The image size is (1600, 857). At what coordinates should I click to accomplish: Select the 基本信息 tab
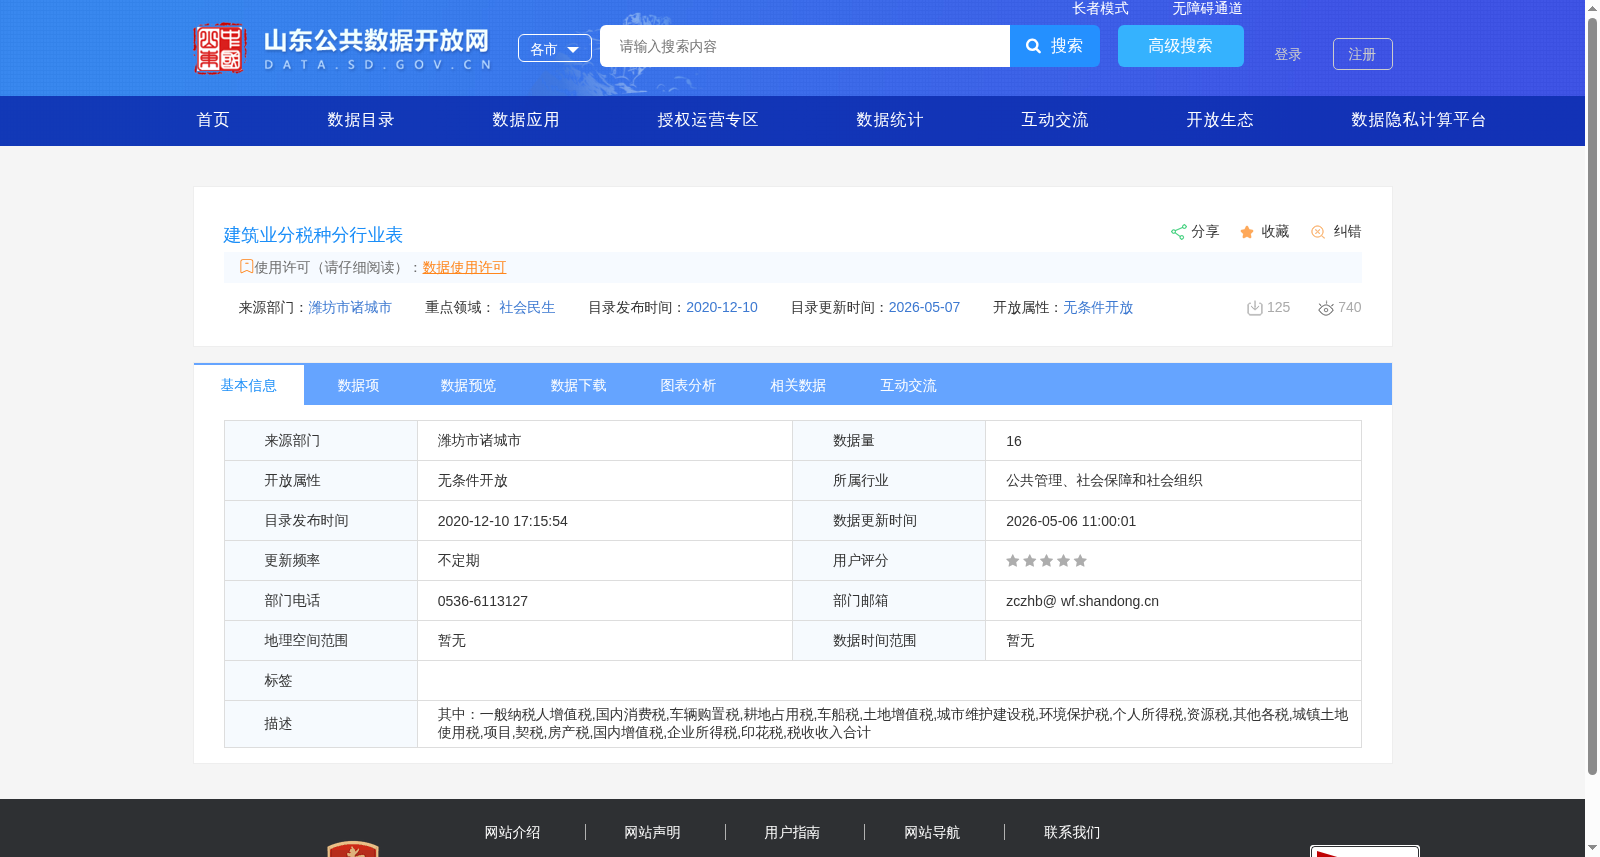click(249, 385)
